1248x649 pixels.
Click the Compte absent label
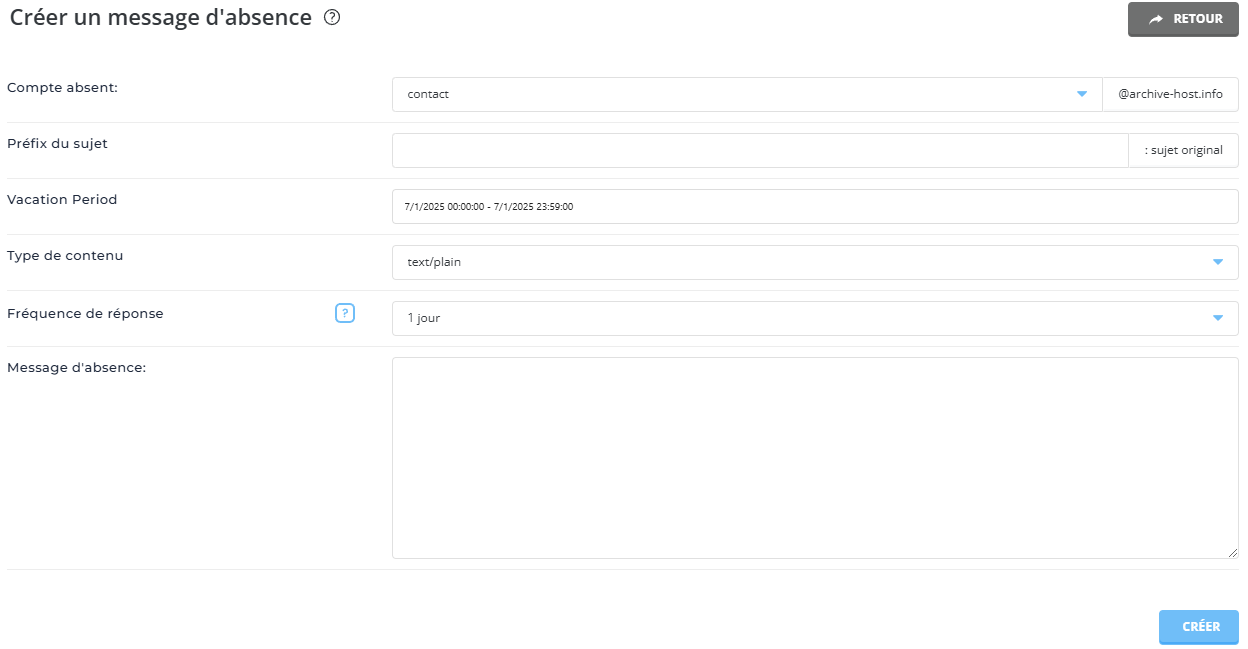pyautogui.click(x=62, y=88)
